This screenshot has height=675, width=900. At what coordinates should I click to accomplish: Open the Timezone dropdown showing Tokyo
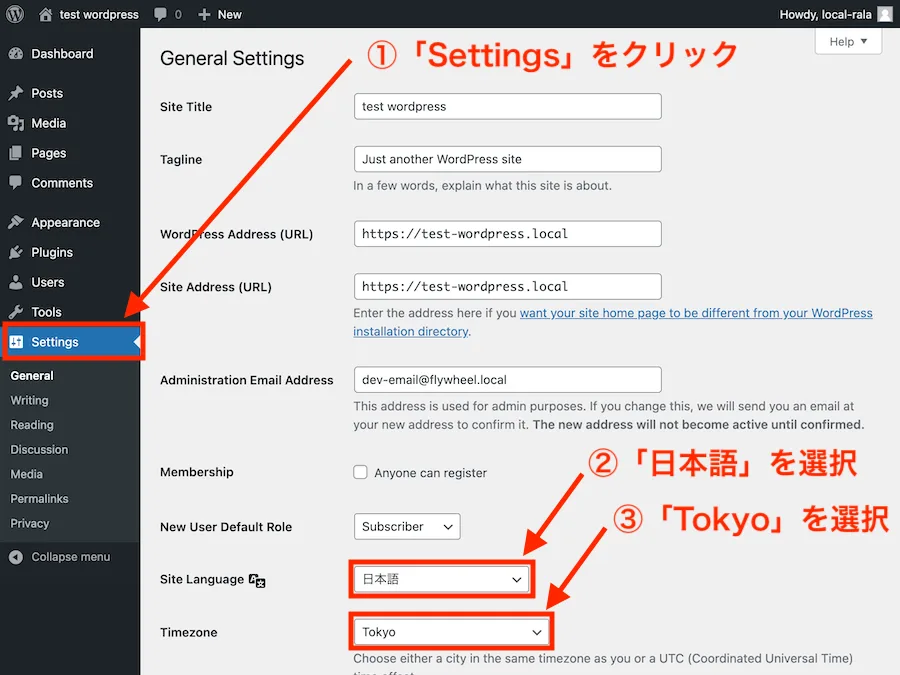pos(451,632)
